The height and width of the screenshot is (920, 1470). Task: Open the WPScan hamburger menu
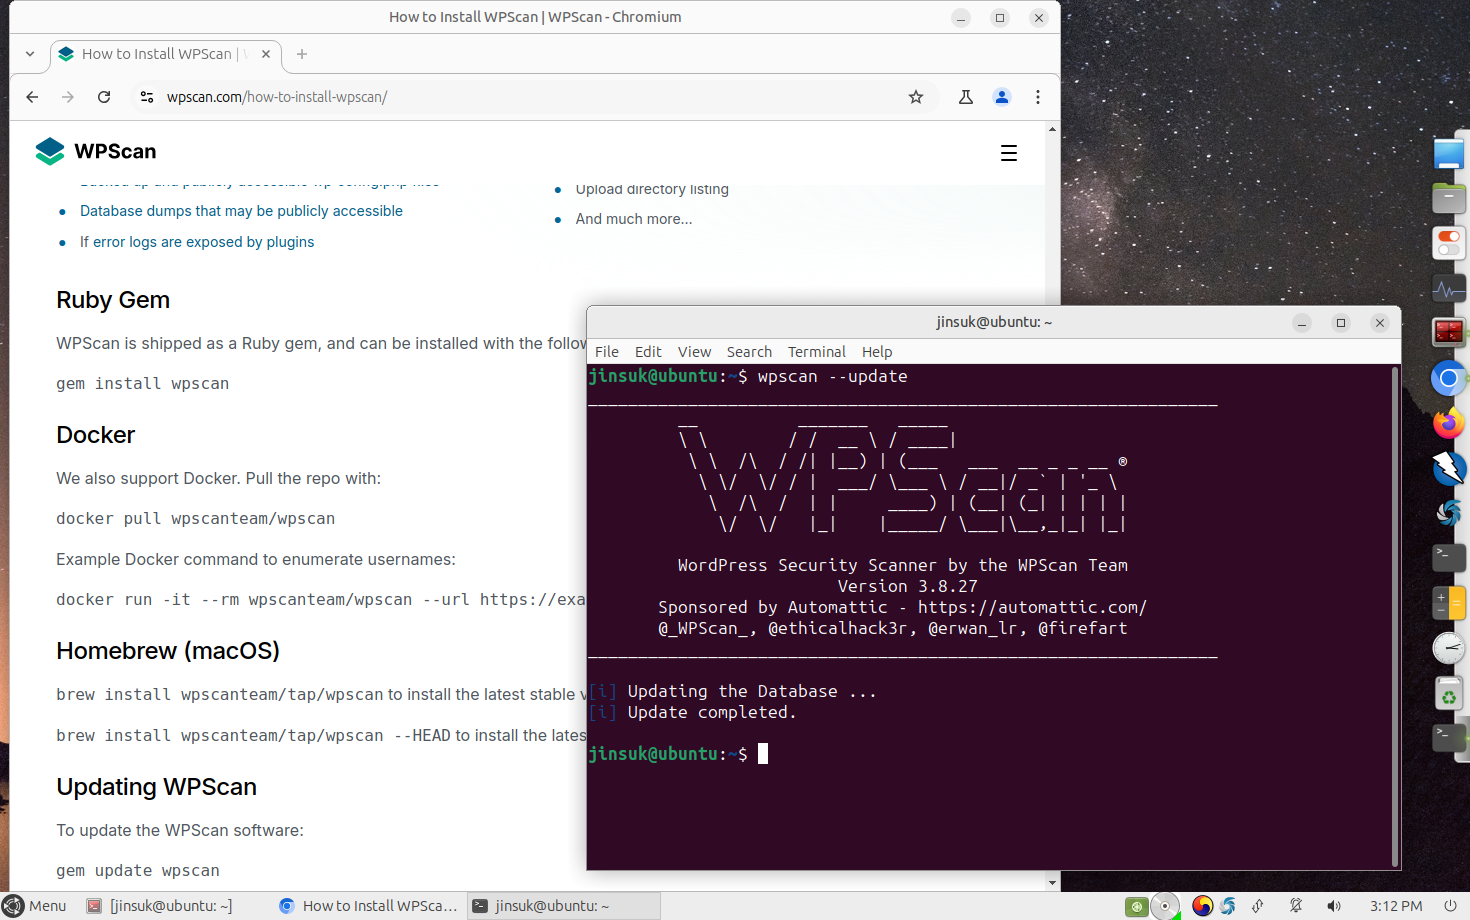tap(1009, 153)
